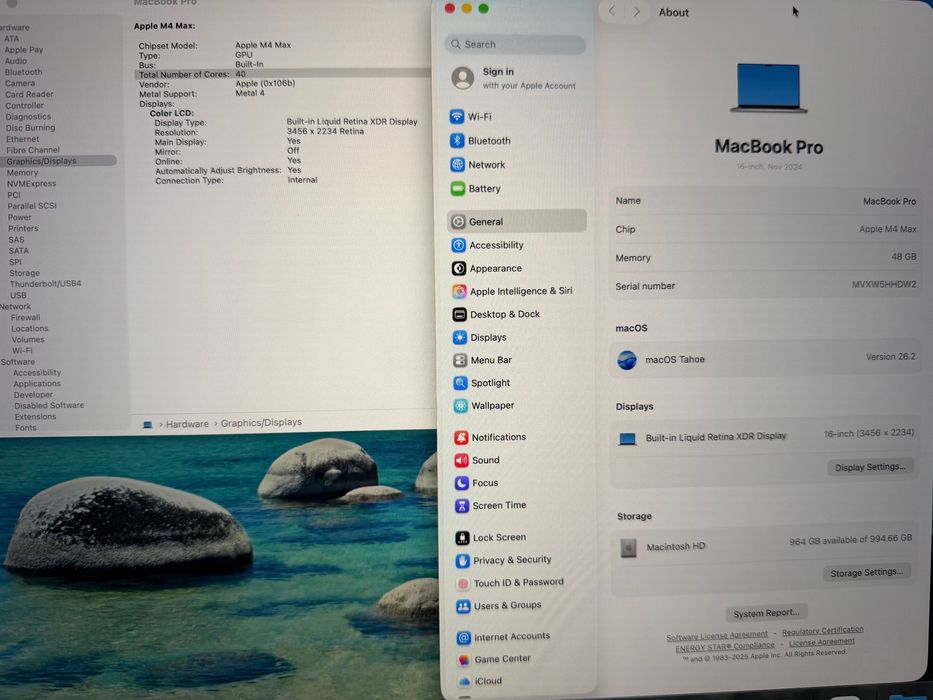933x700 pixels.
Task: Open Wi-Fi settings icon in sidebar
Action: coord(456,117)
